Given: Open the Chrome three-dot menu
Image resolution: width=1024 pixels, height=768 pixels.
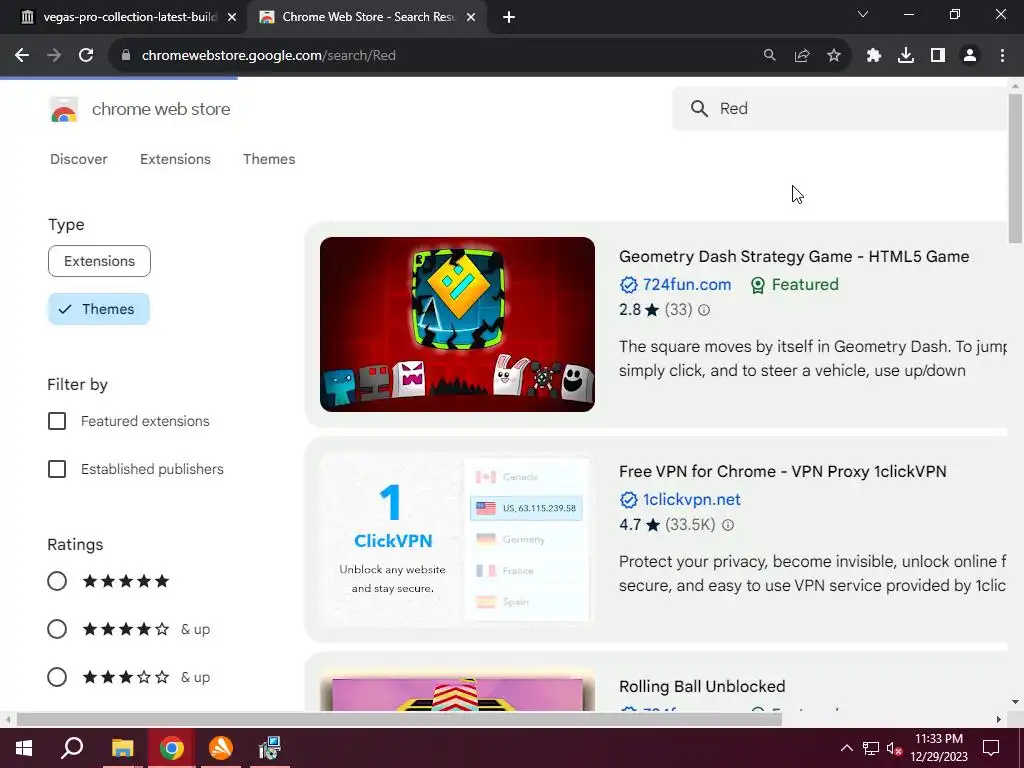Looking at the screenshot, I should [x=1002, y=56].
